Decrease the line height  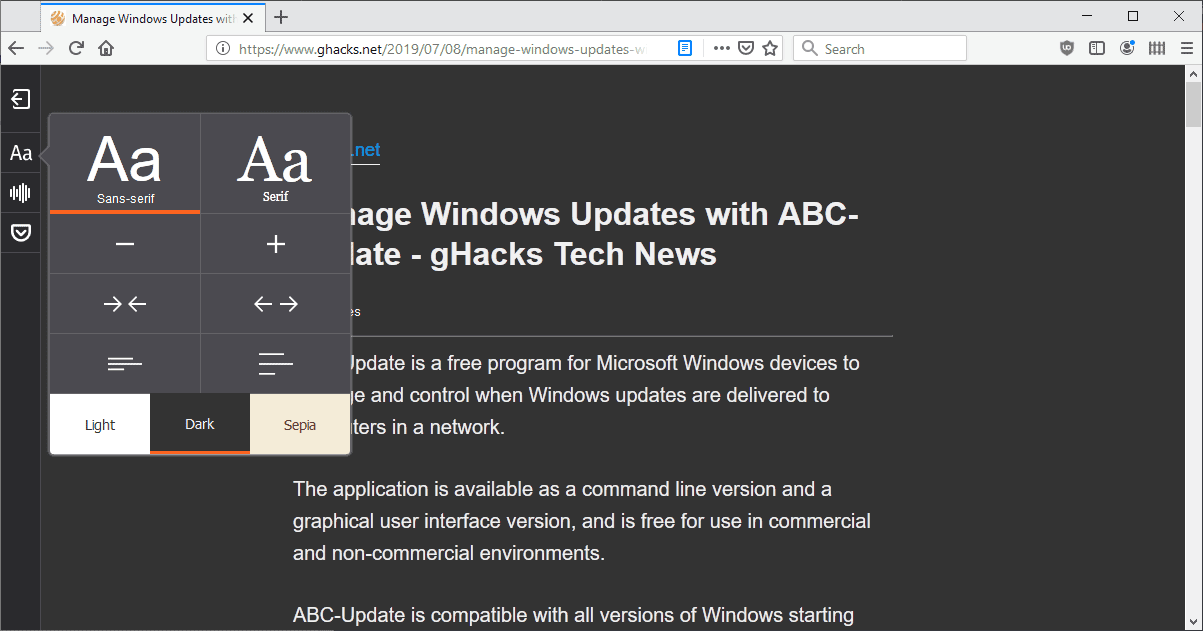pos(125,364)
